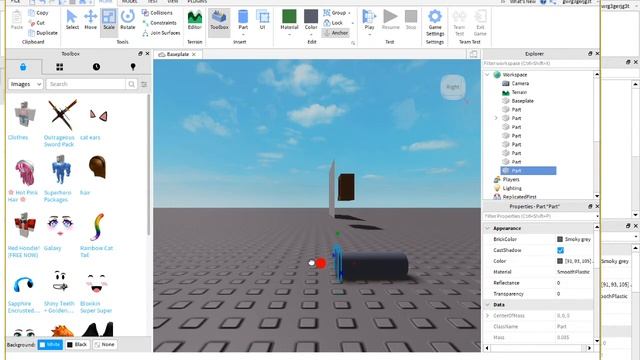Toggle Anchor on selected part

tap(336, 33)
